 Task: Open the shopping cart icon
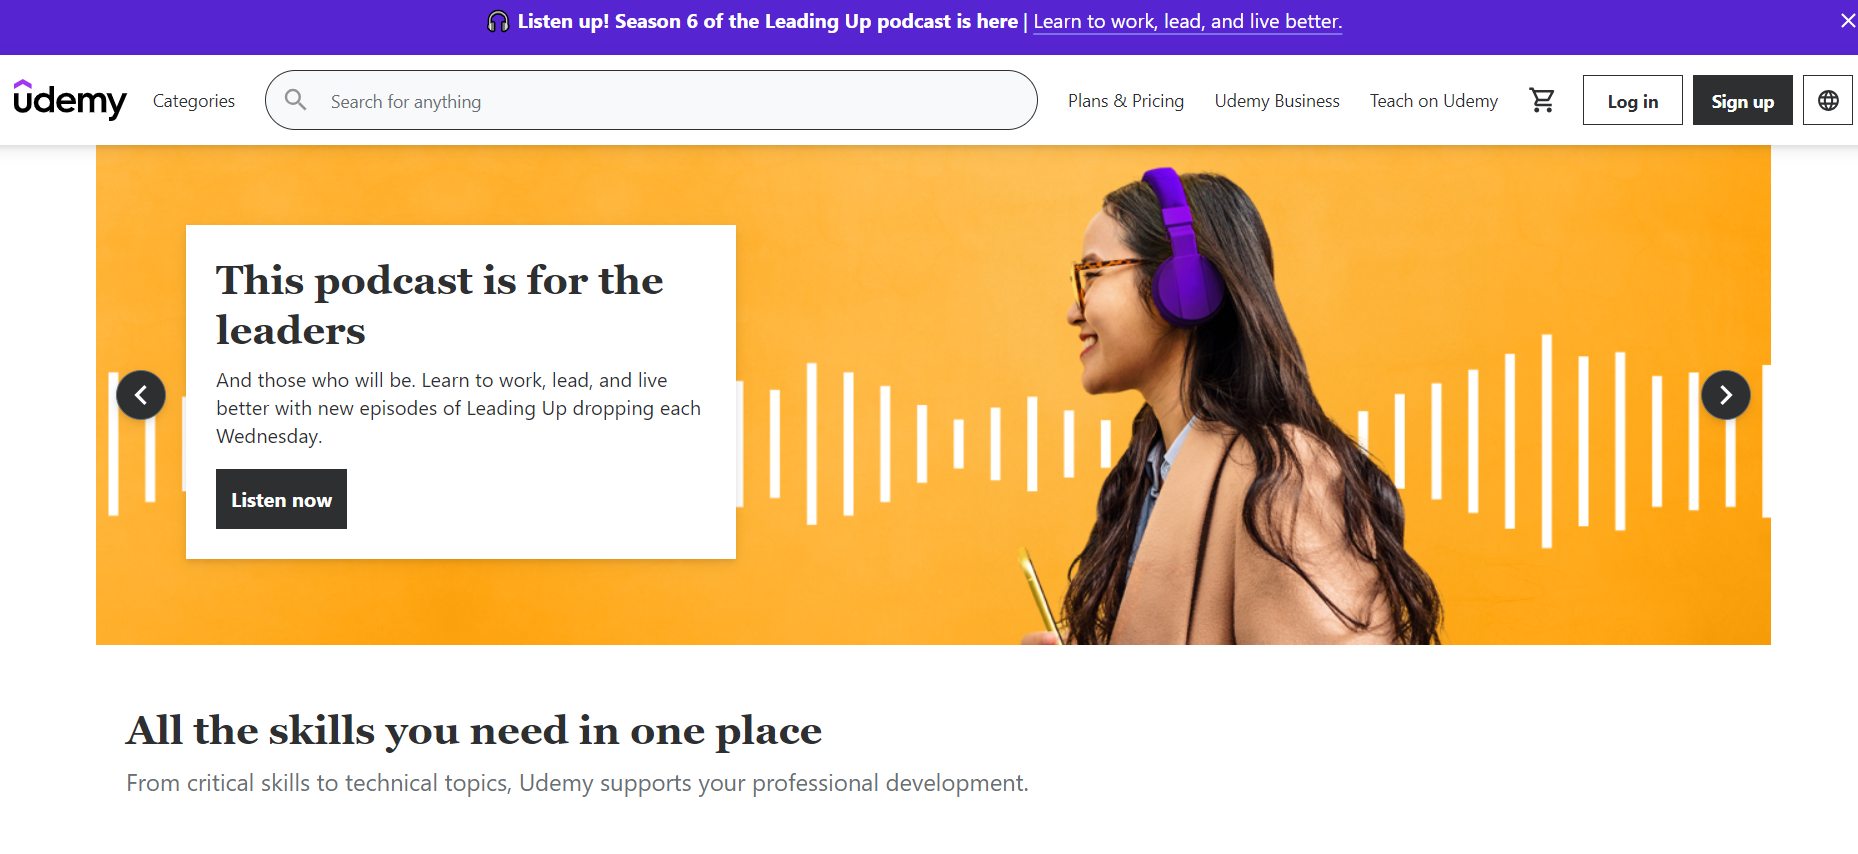coord(1541,100)
